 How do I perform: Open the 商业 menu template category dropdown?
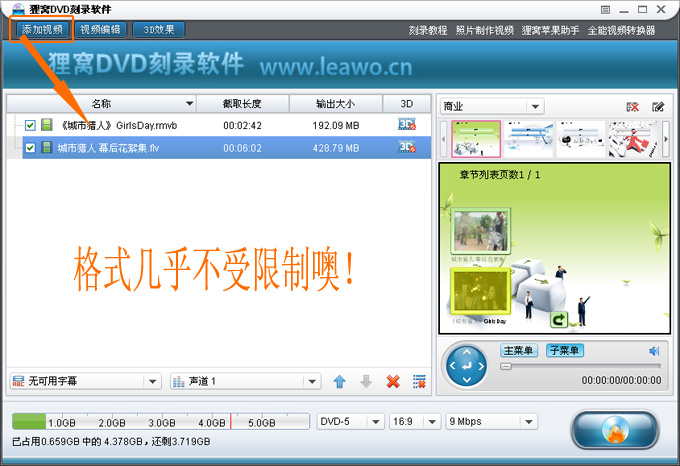point(492,106)
